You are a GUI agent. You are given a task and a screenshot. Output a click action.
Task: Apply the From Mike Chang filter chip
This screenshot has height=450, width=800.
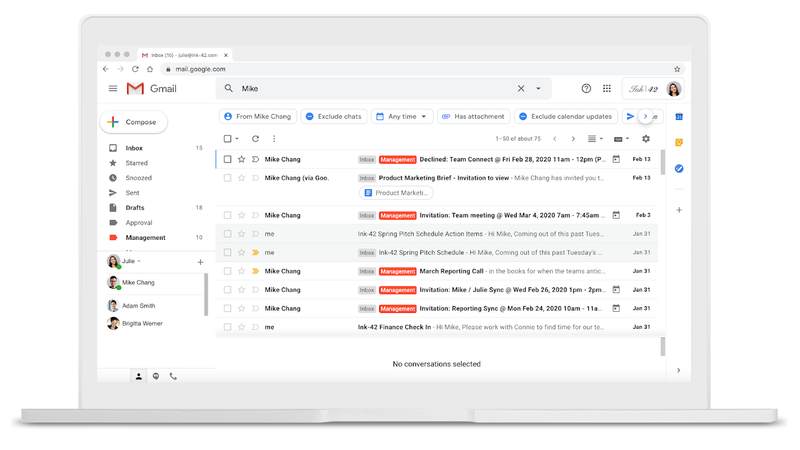(258, 116)
